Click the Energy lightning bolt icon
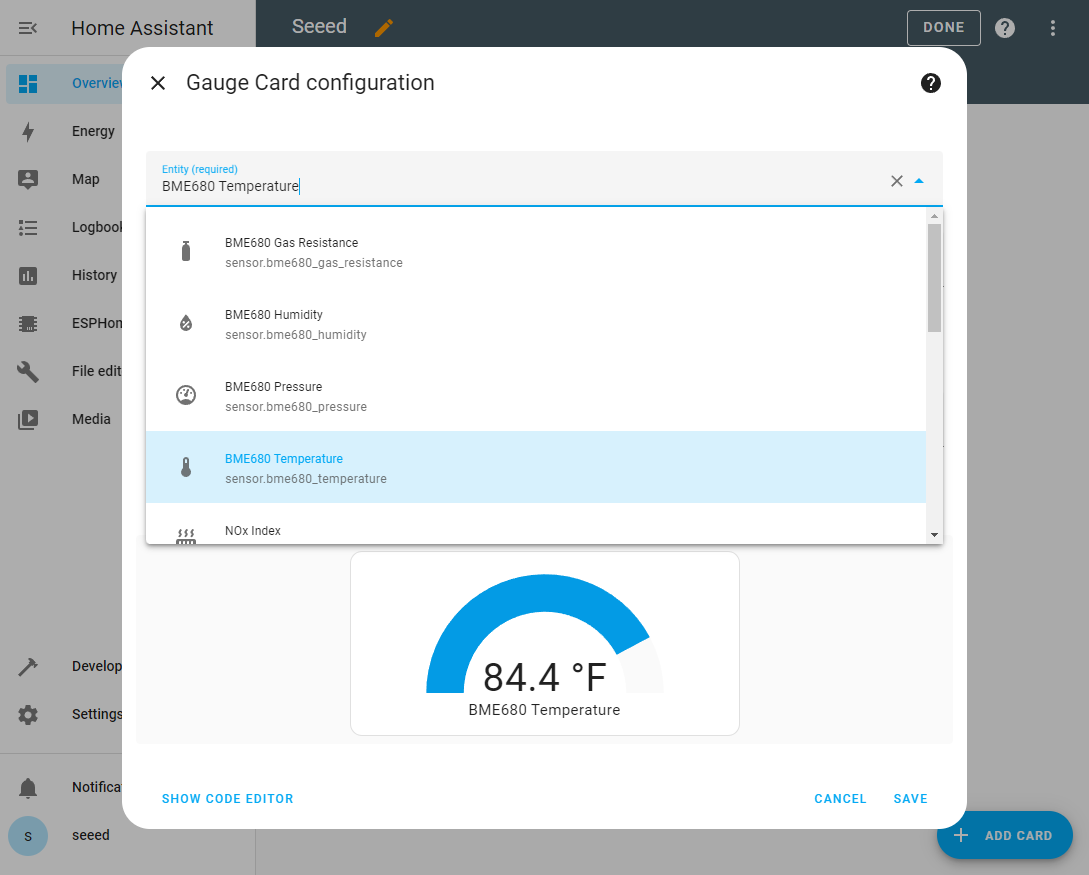 point(28,131)
